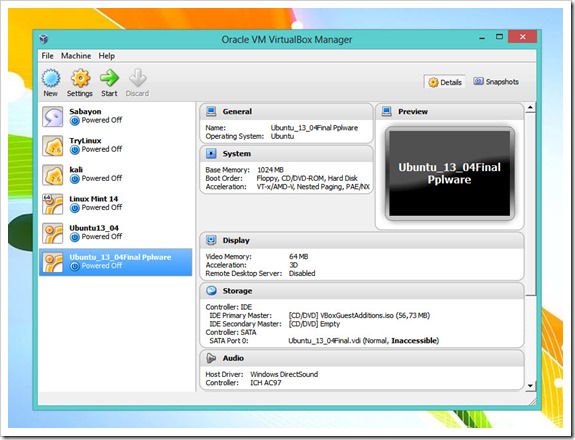This screenshot has height=440, width=575.
Task: Click the System section chip icon
Action: tap(211, 154)
